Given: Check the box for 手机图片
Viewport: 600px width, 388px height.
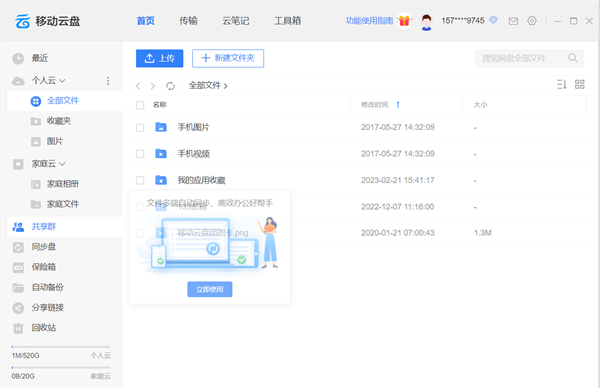Looking at the screenshot, I should click(140, 127).
